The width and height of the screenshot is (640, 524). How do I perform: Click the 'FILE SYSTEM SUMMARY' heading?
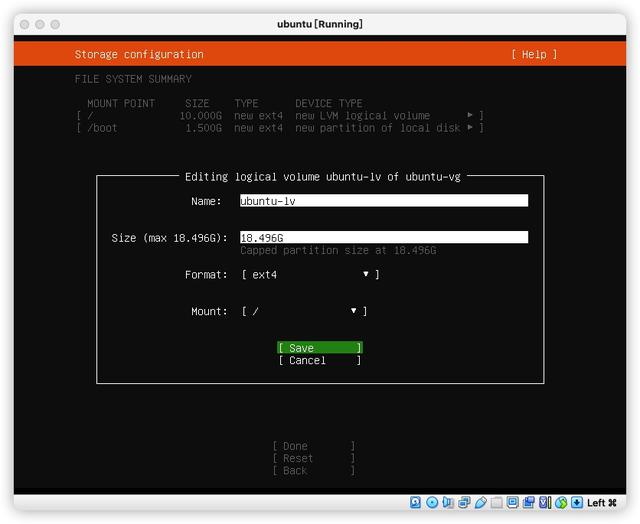133,79
